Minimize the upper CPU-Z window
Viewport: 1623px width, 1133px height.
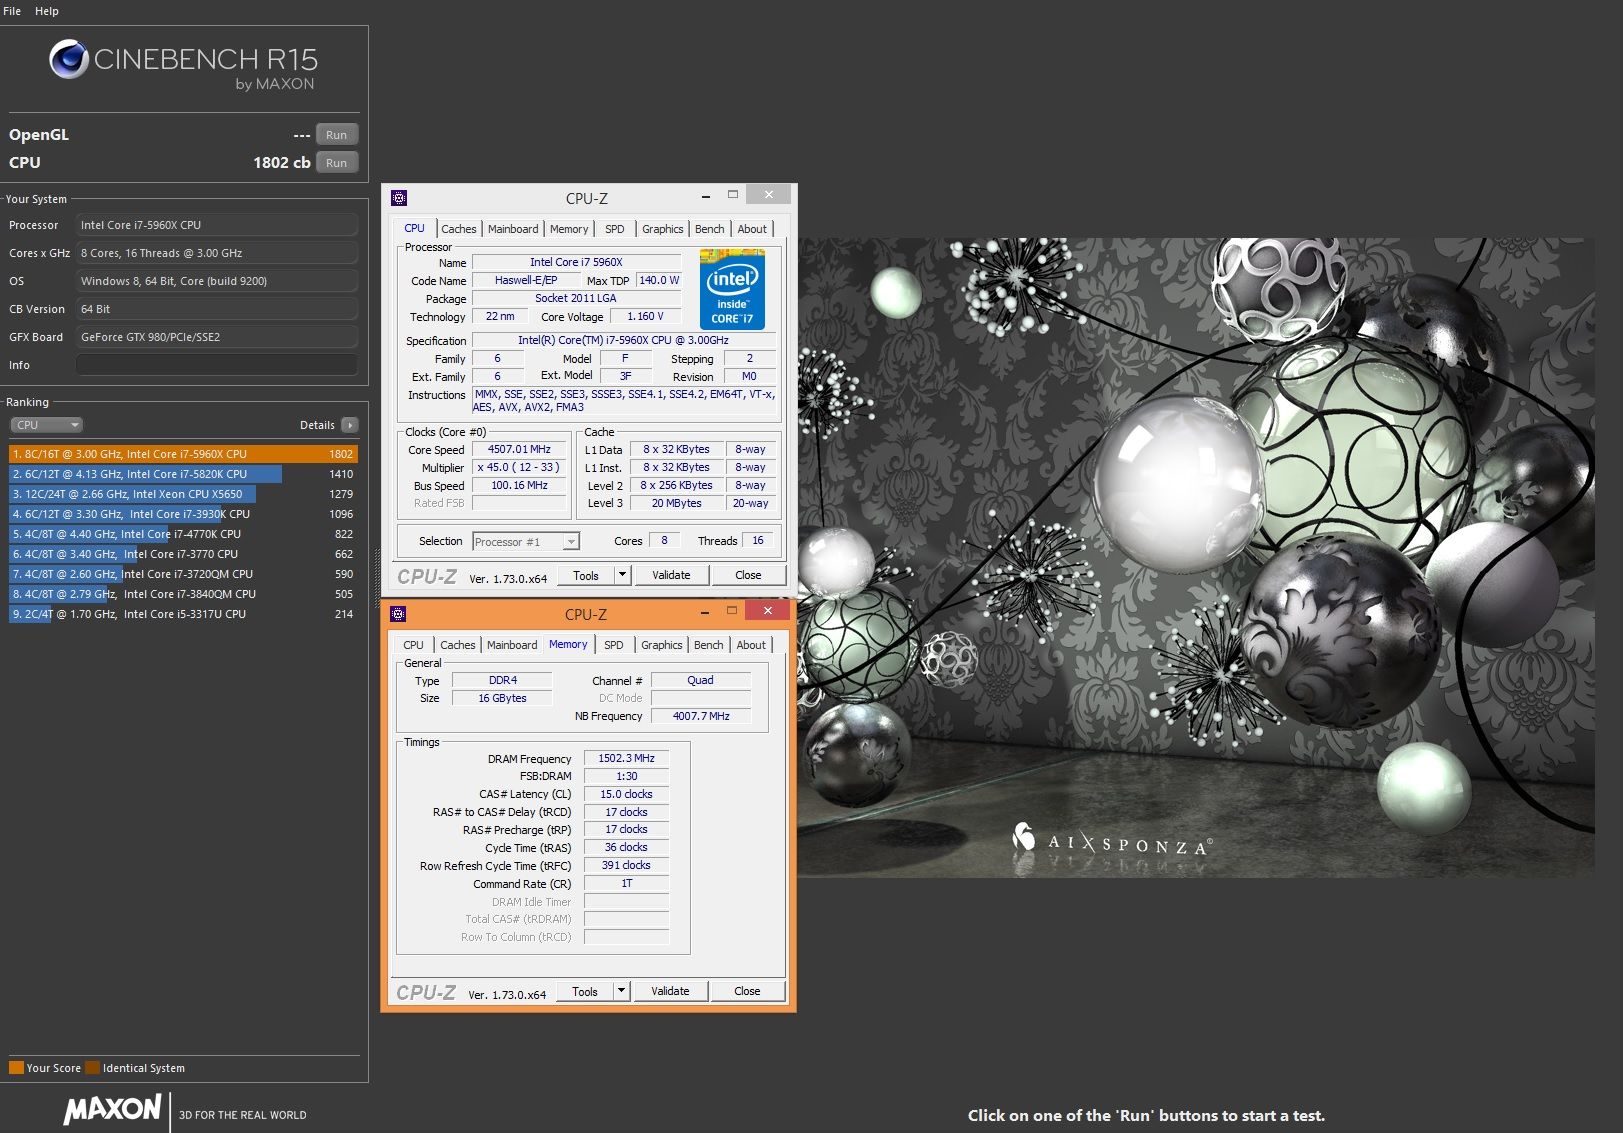point(706,195)
